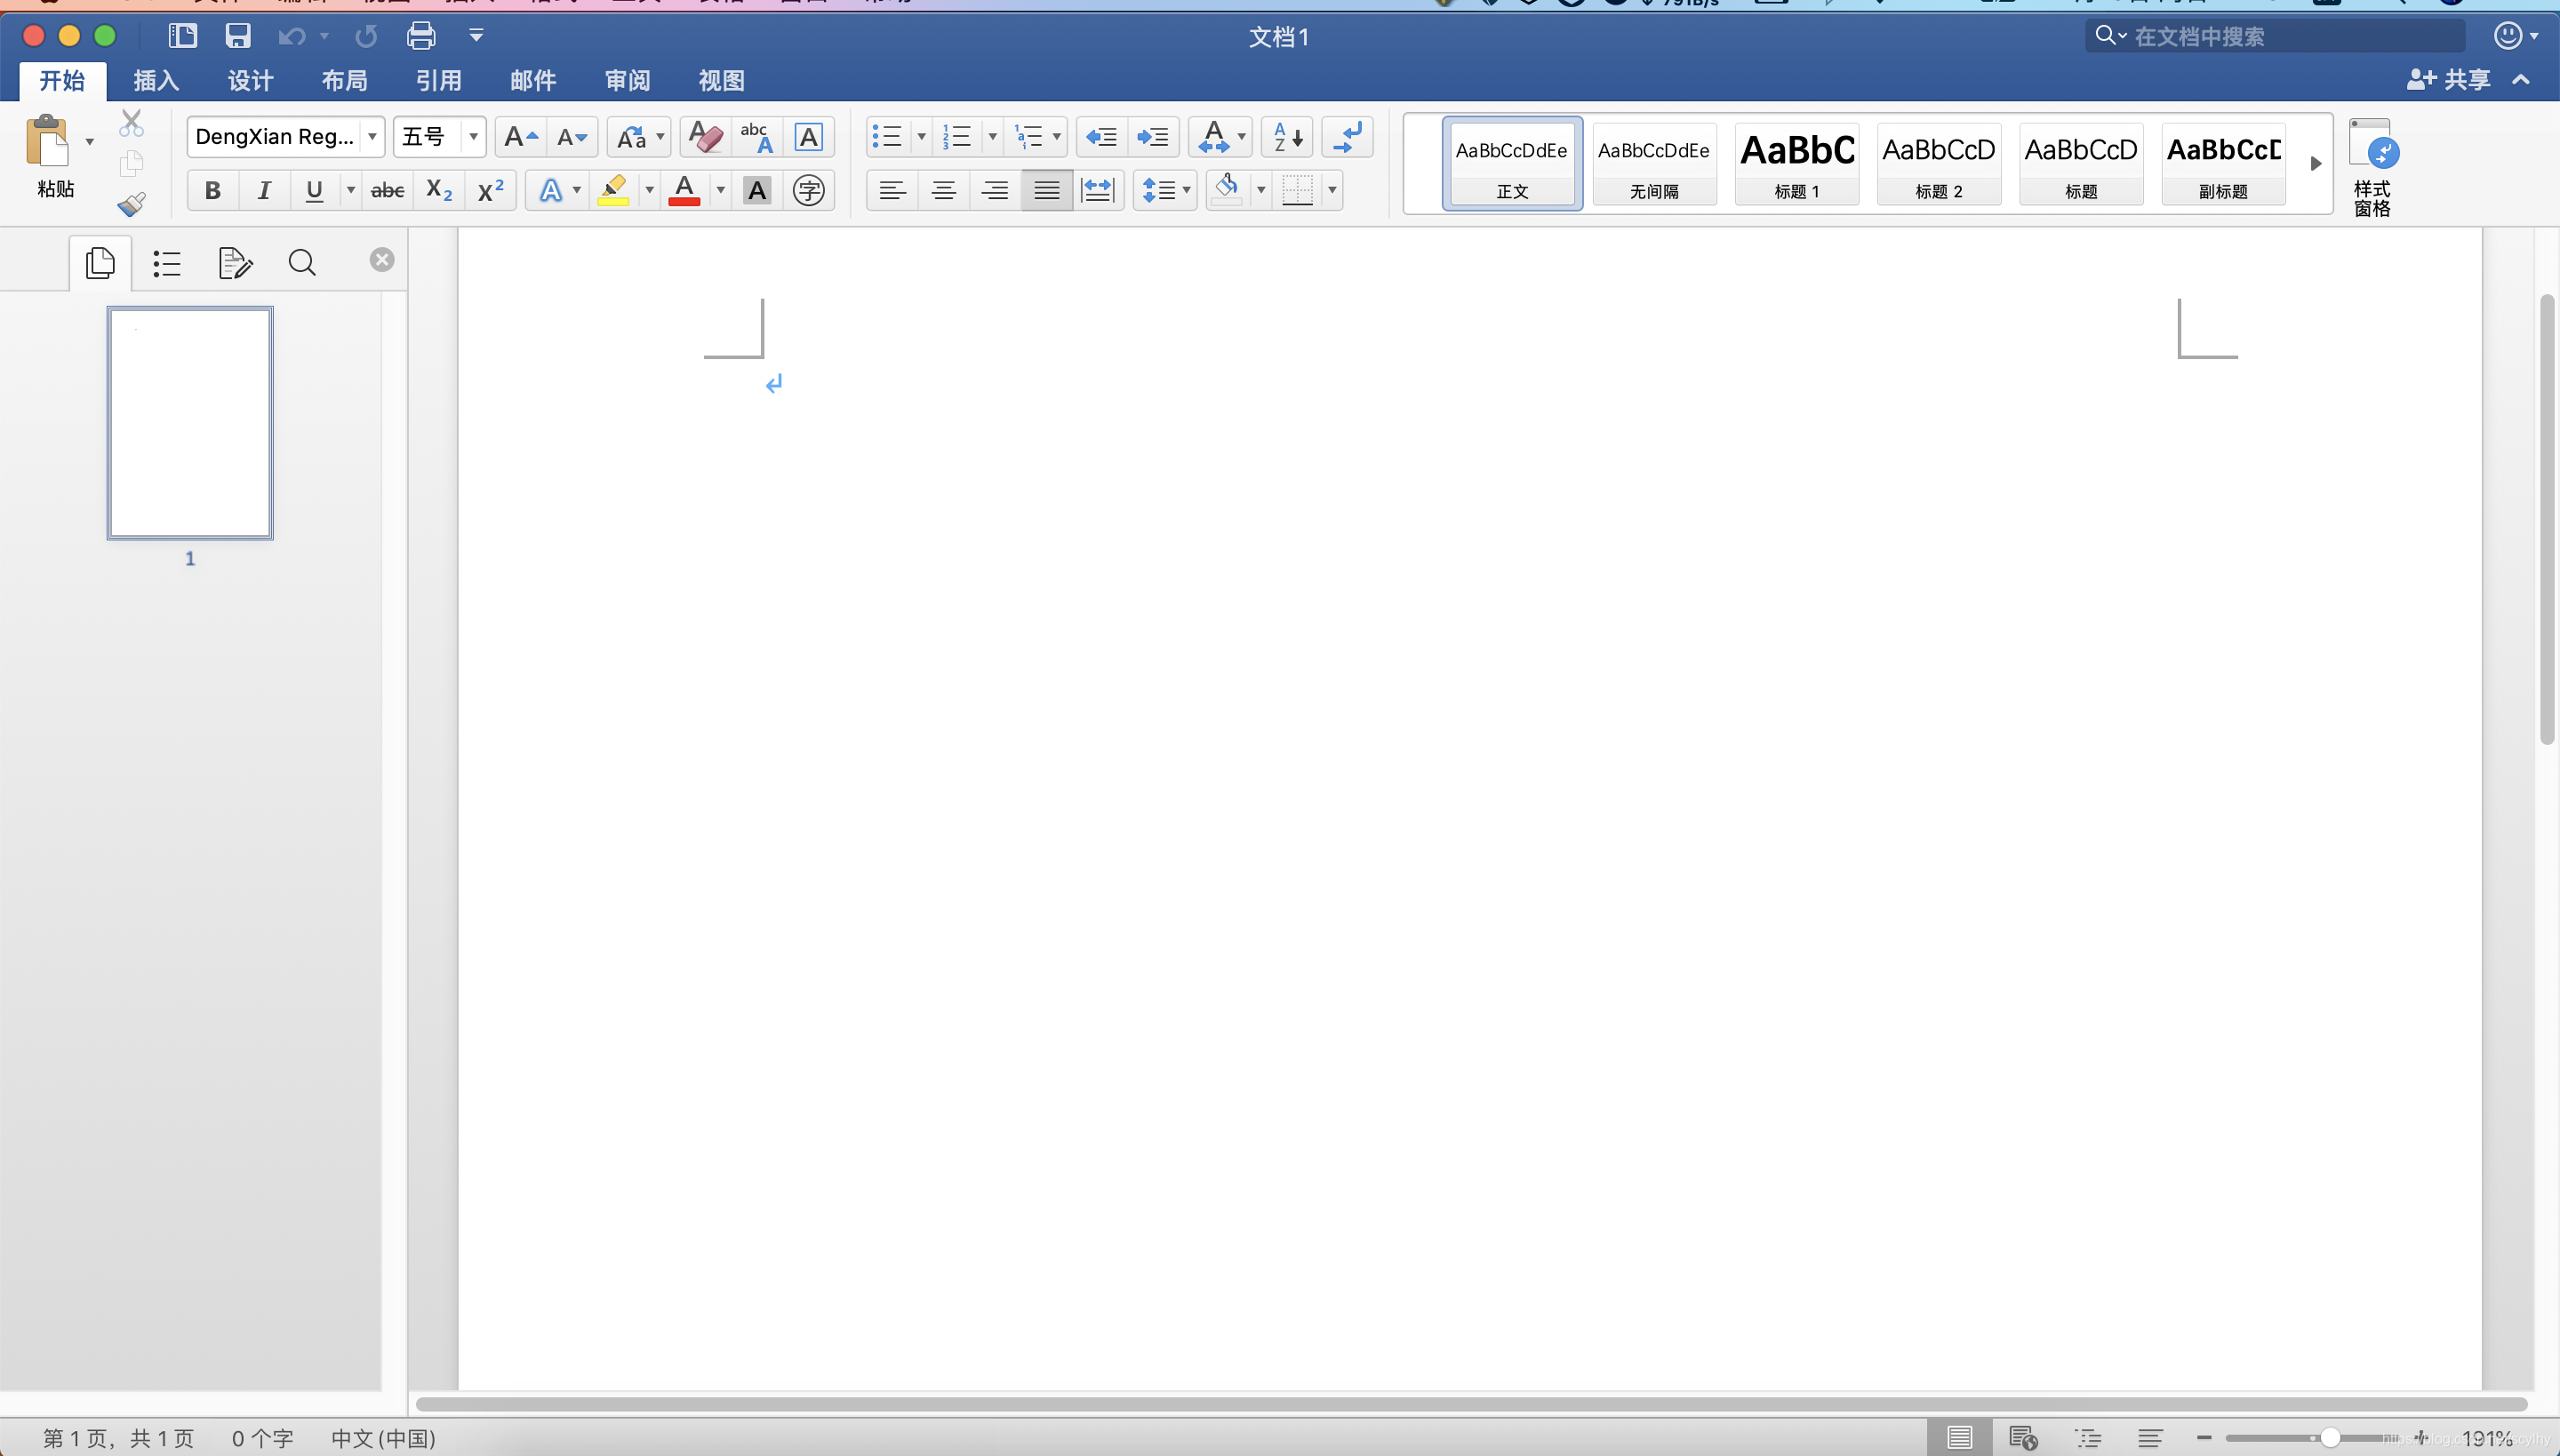Click the increase indent icon
Viewport: 2560px width, 1456px height.
tap(1153, 137)
